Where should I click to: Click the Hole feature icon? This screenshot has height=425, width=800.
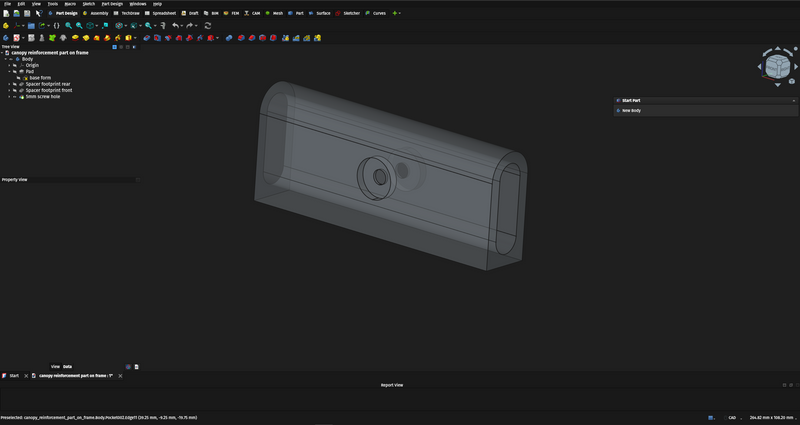tap(157, 38)
